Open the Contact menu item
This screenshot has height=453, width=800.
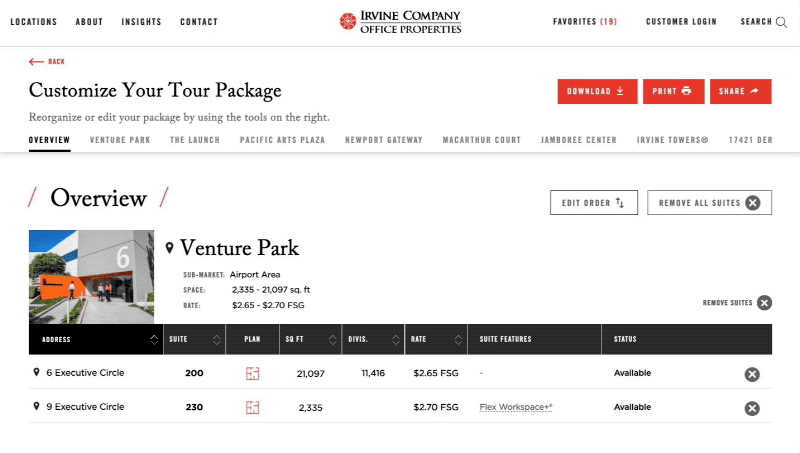pyautogui.click(x=199, y=22)
